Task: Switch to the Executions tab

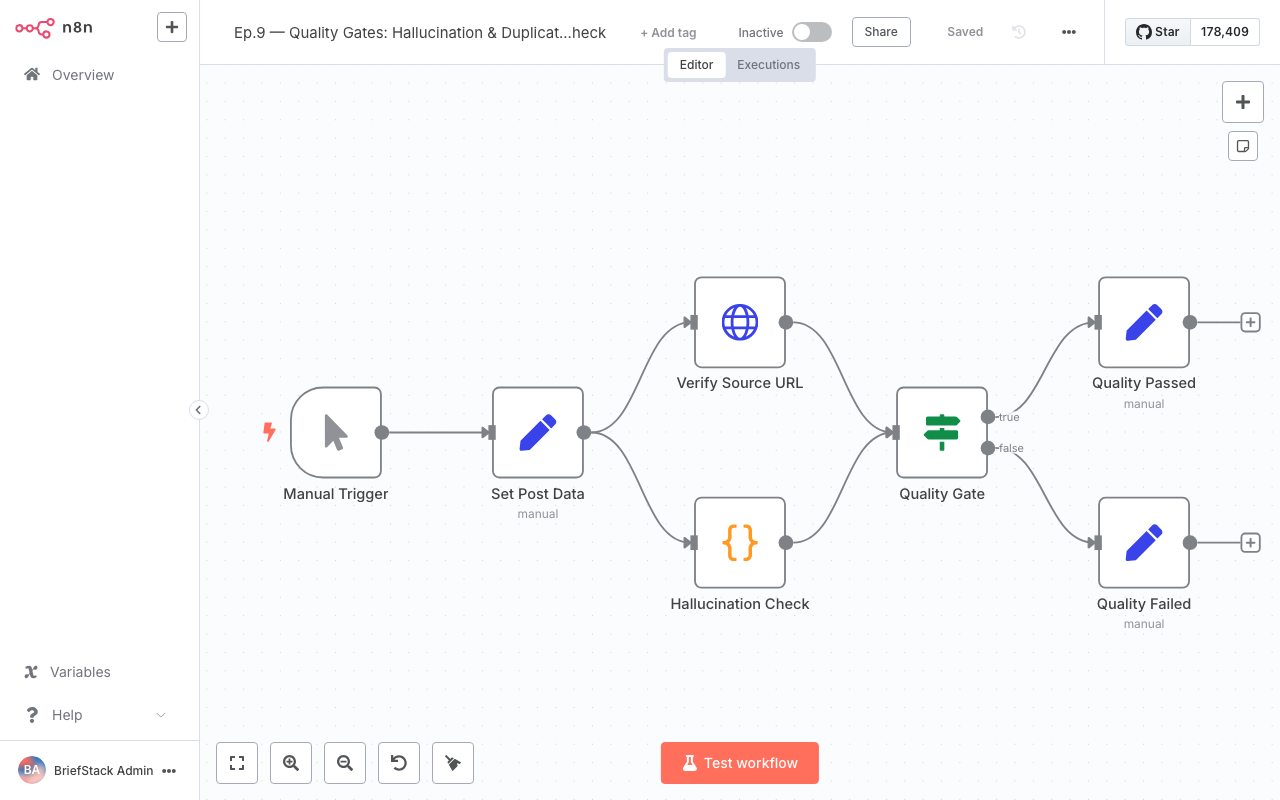Action: 768,64
